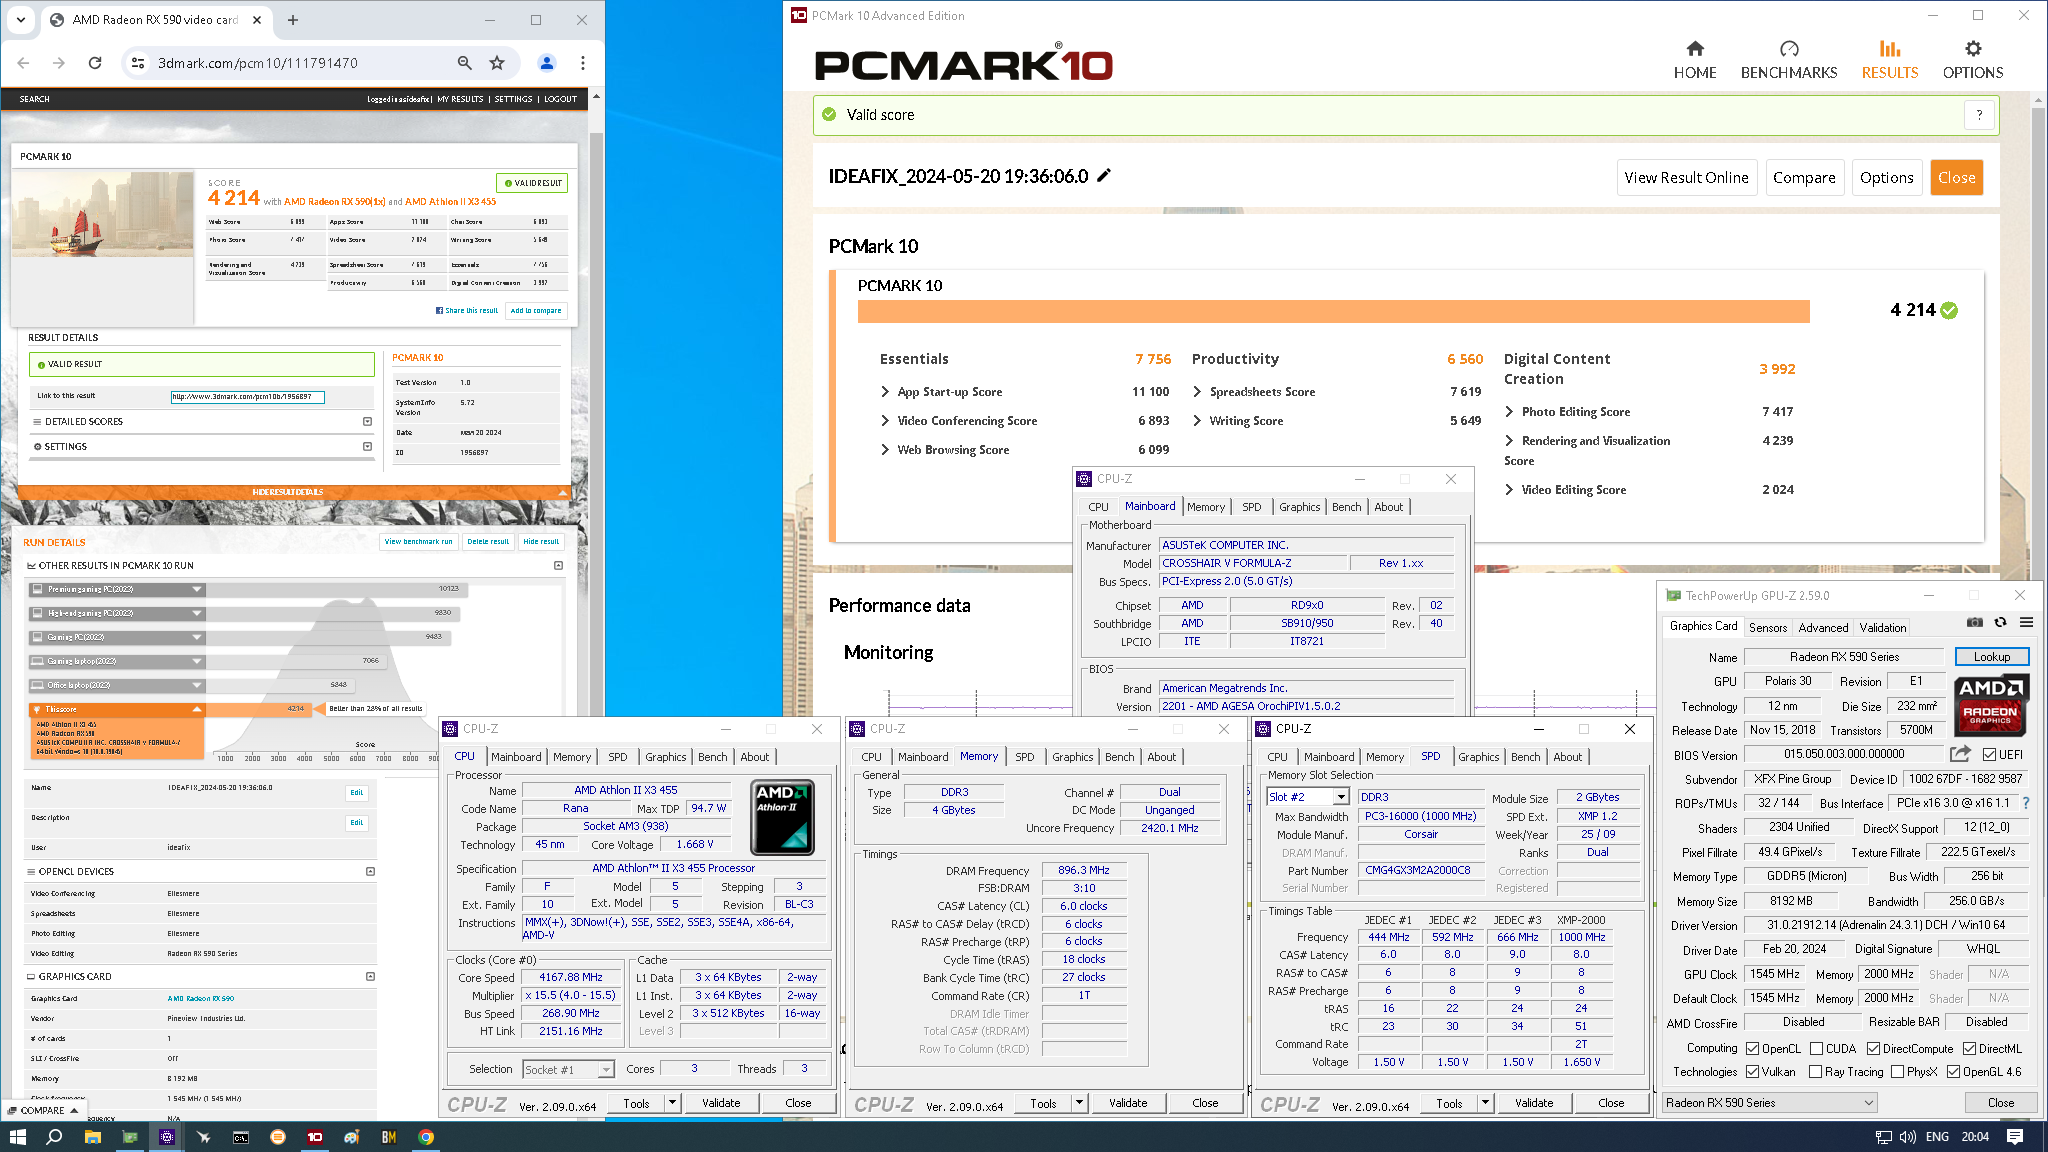Screen dimensions: 2048x1152
Task: Edit result name with pencil icon
Action: (x=1104, y=175)
